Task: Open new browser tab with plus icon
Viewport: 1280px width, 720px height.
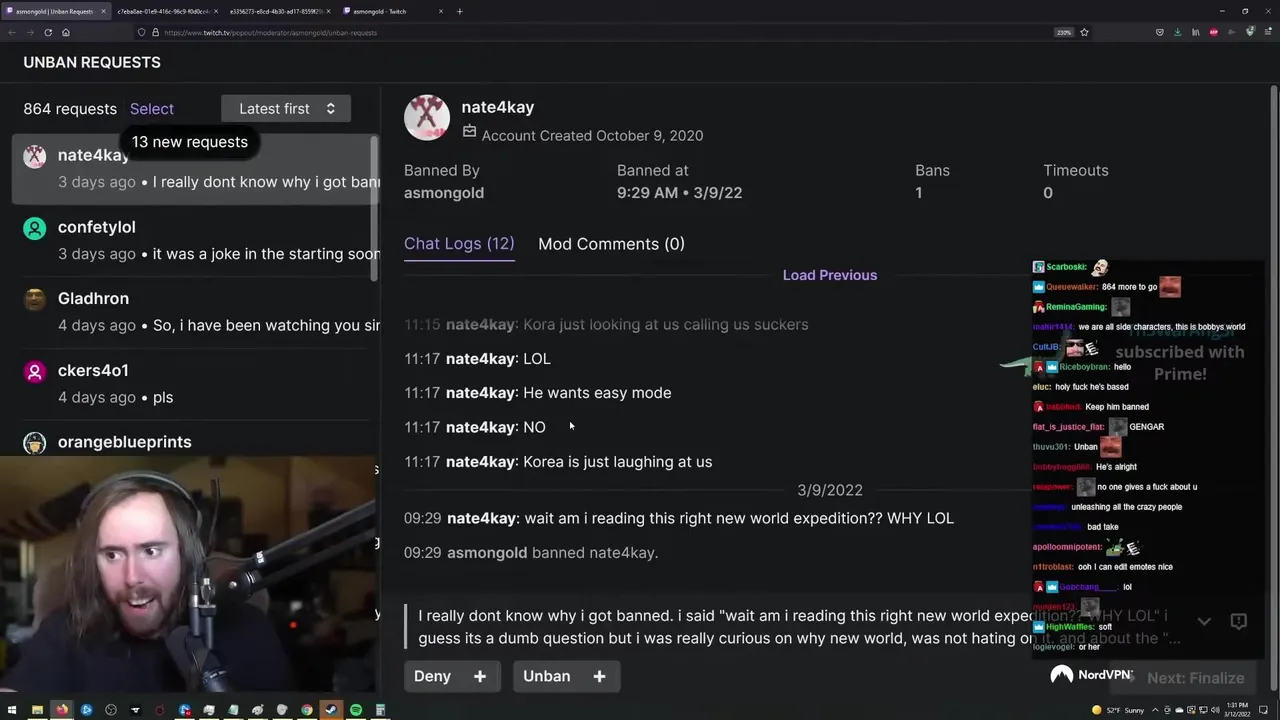Action: coord(459,11)
